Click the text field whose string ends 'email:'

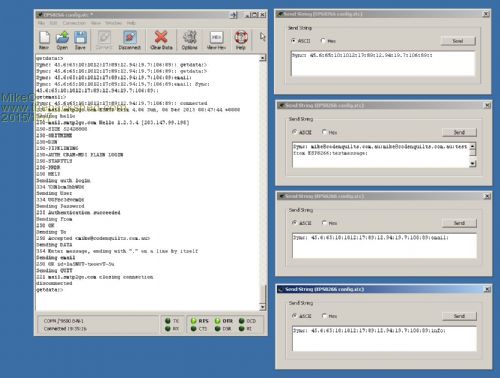(x=384, y=246)
